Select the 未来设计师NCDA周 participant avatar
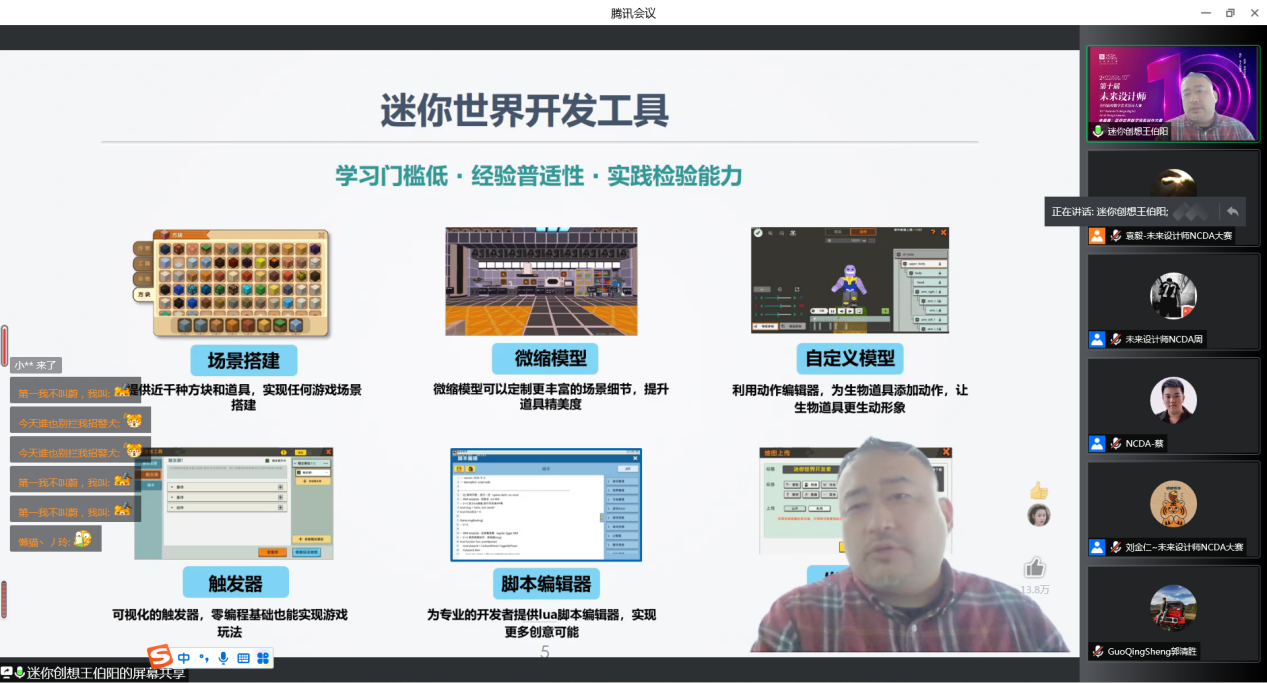Screen dimensions: 1267x683 tap(1173, 295)
